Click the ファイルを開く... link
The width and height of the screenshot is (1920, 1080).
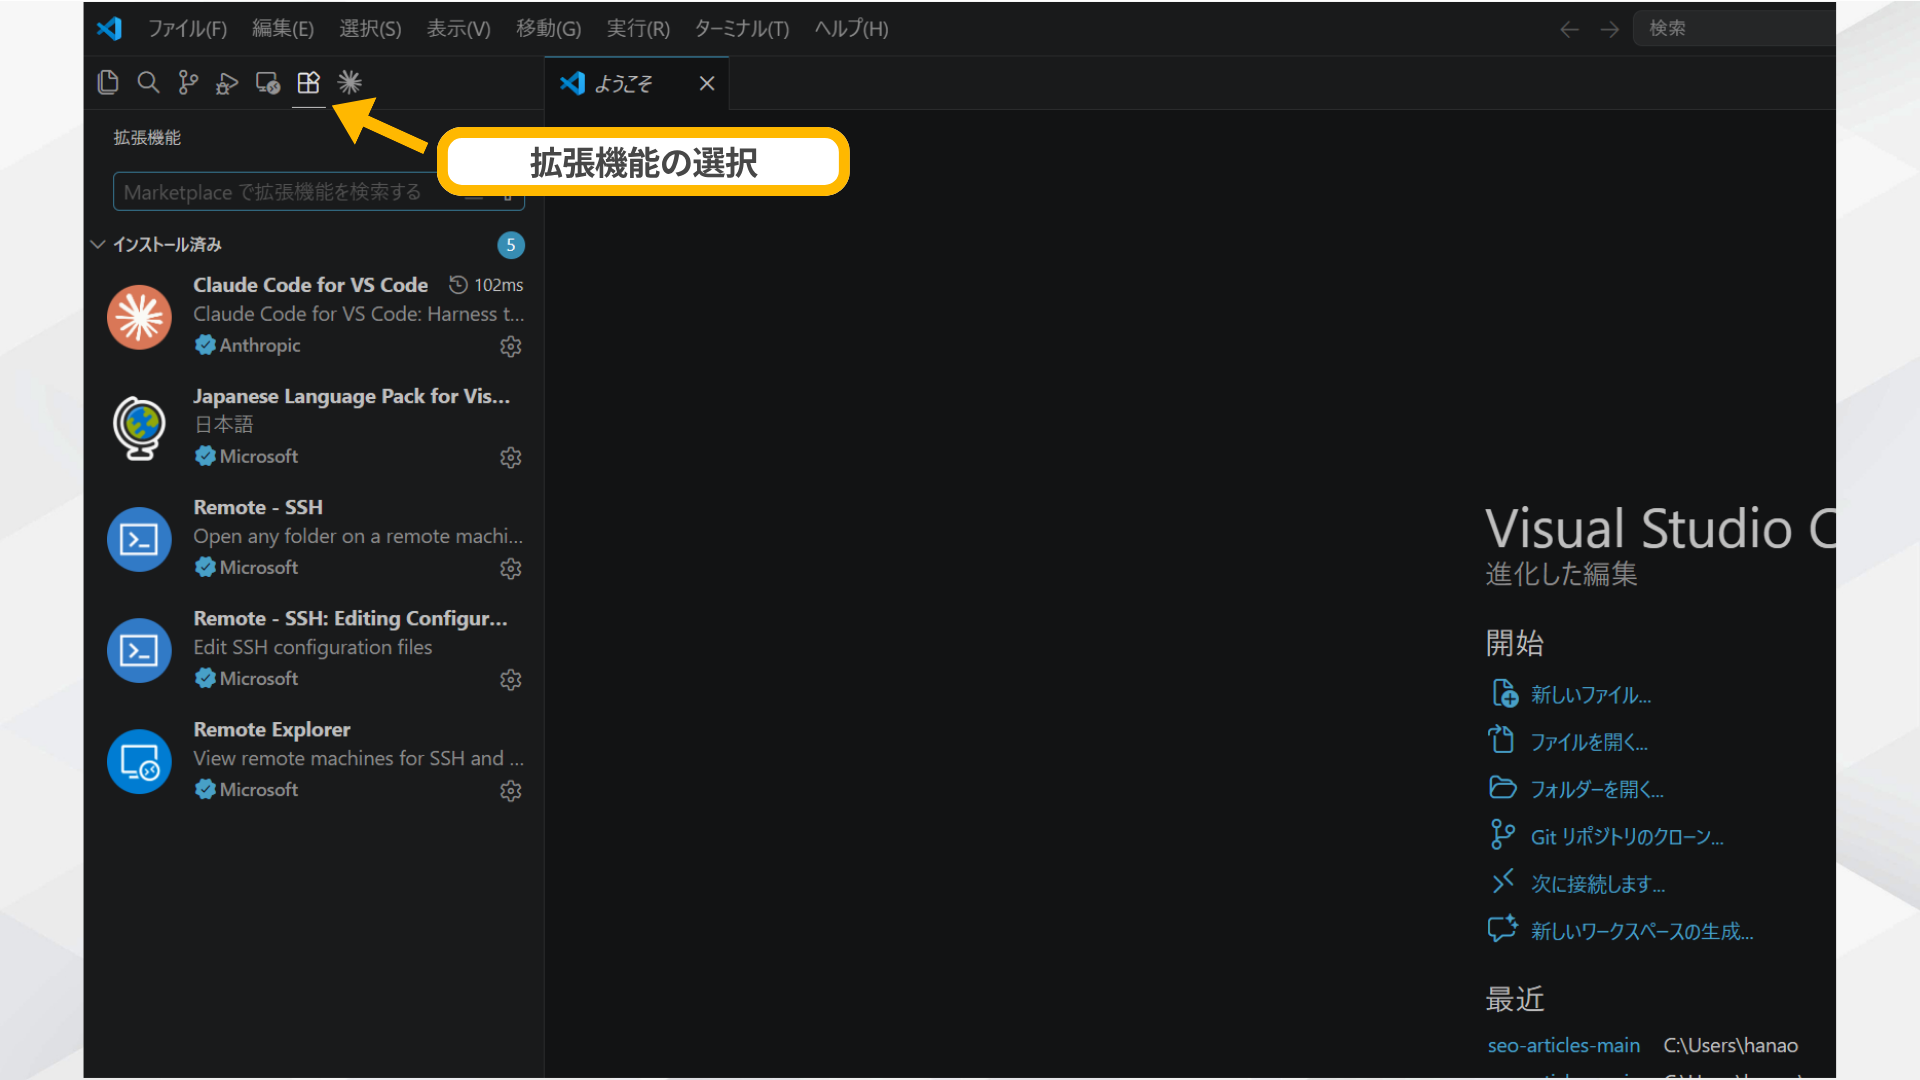1589,742
